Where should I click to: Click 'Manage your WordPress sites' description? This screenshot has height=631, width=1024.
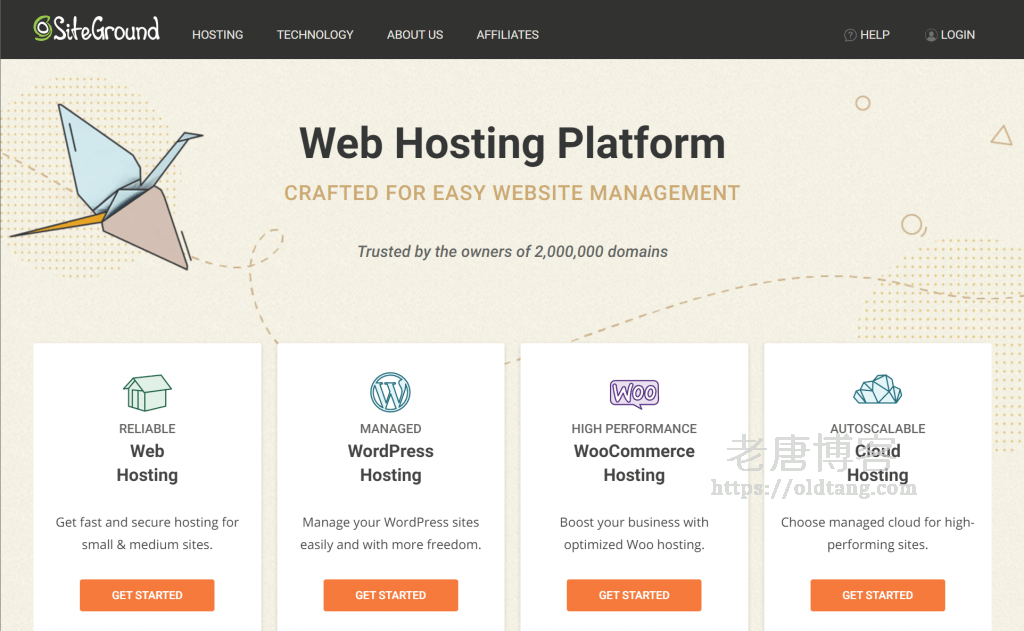coord(391,533)
